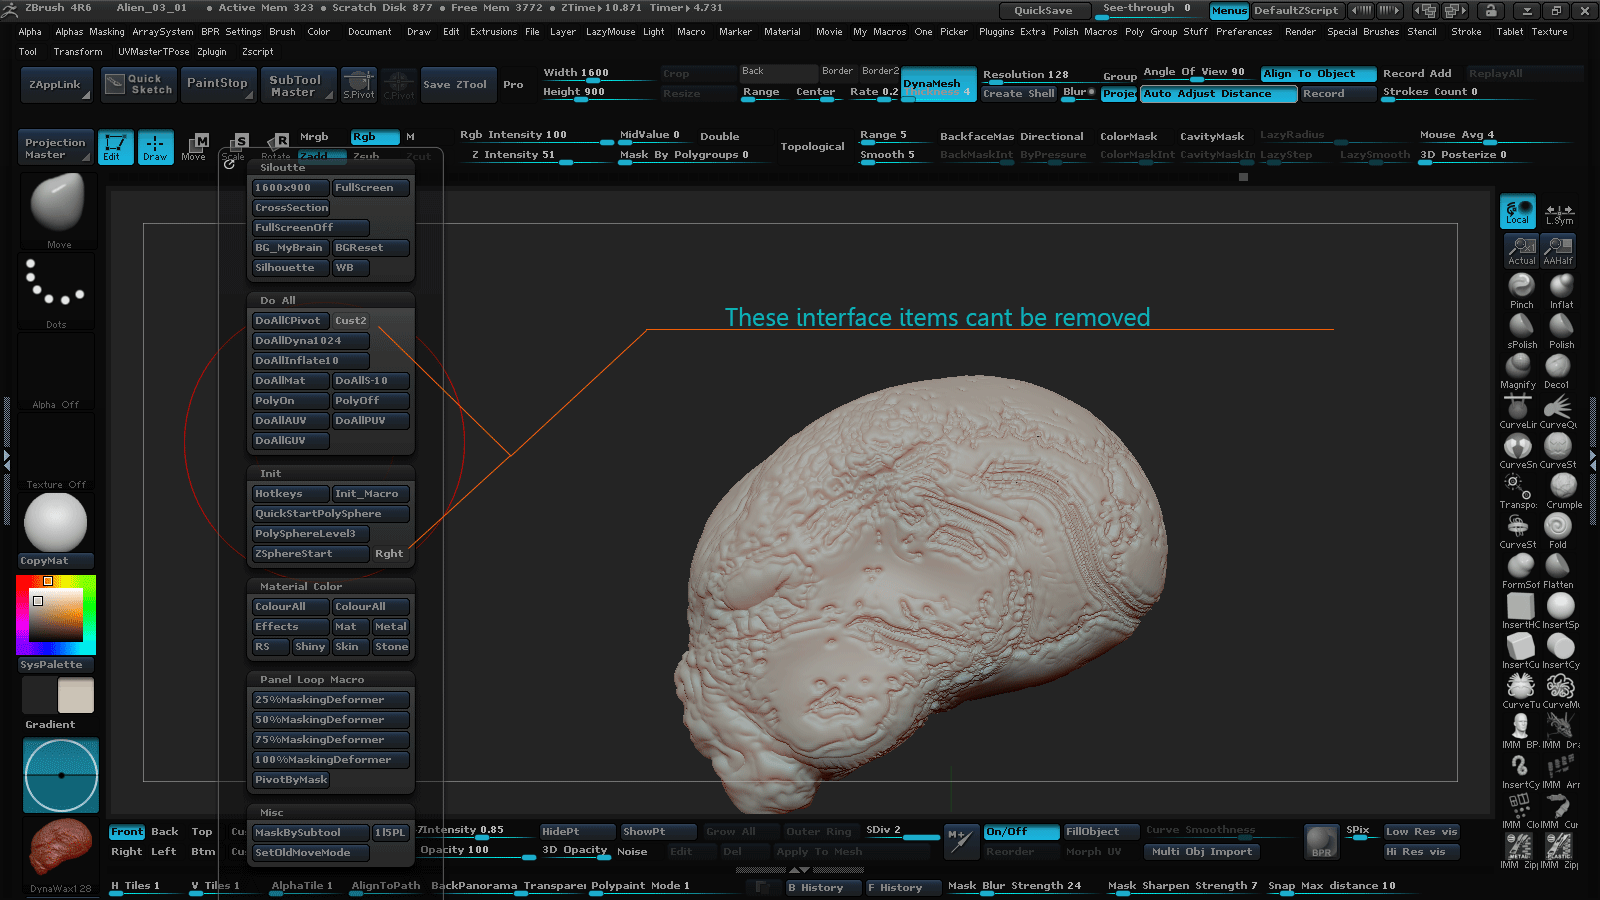Collapse the Do All section
The height and width of the screenshot is (900, 1600).
[x=278, y=300]
